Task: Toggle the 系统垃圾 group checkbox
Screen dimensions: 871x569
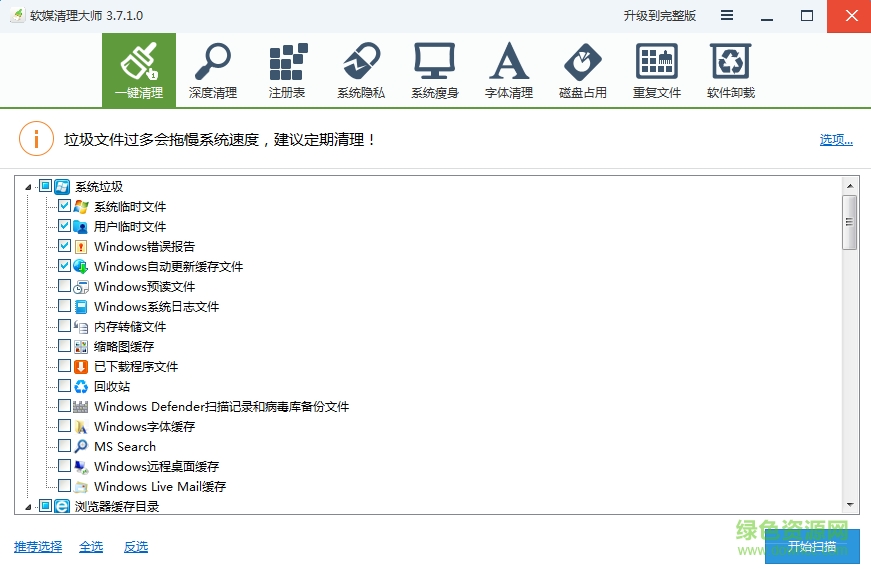Action: coord(46,186)
